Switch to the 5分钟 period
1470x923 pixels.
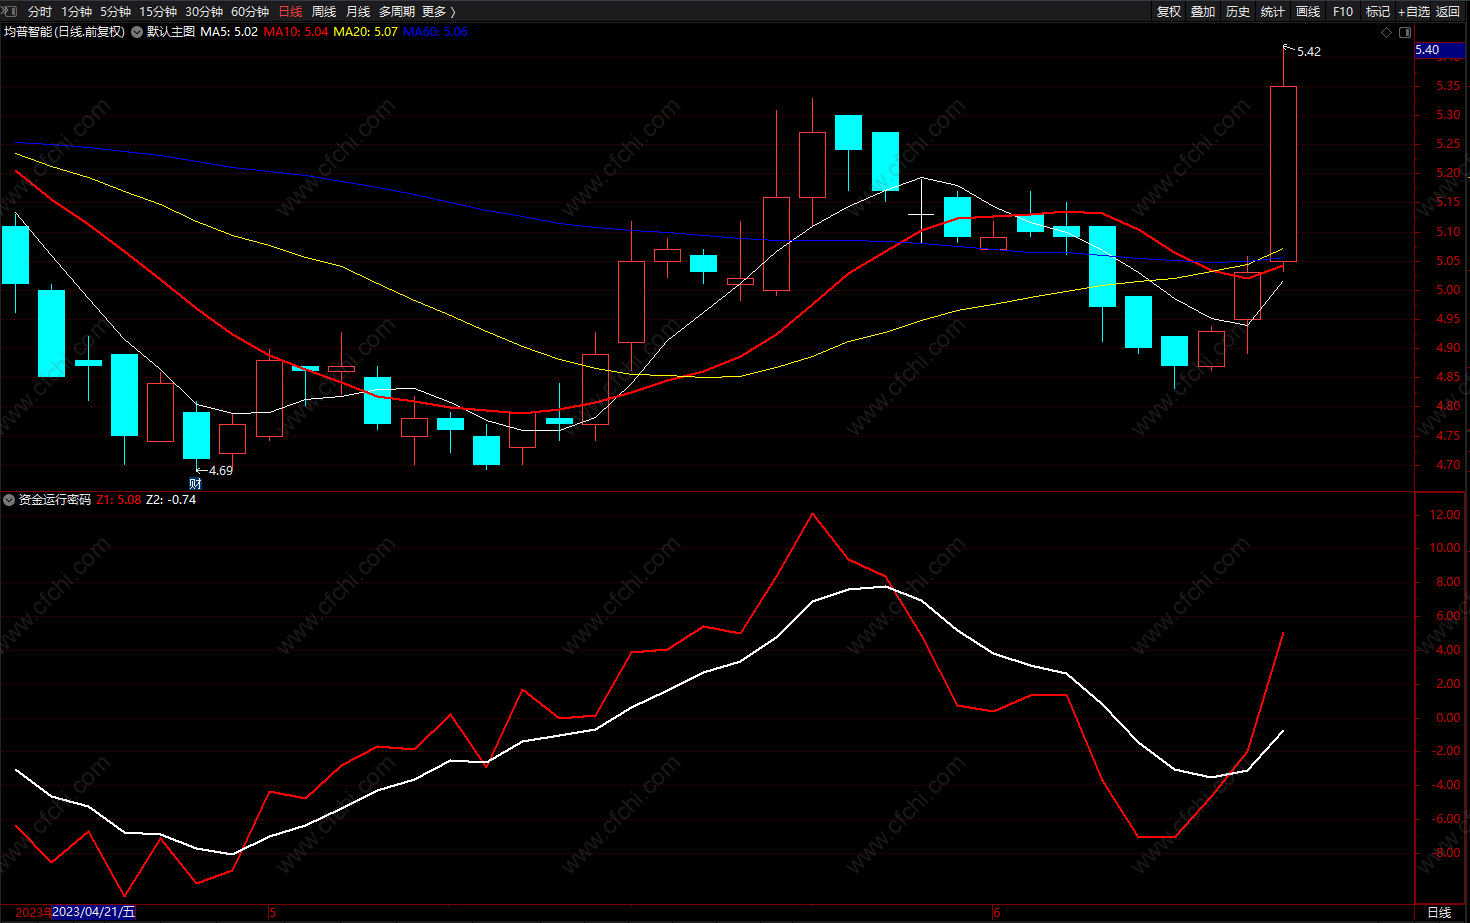click(x=115, y=12)
